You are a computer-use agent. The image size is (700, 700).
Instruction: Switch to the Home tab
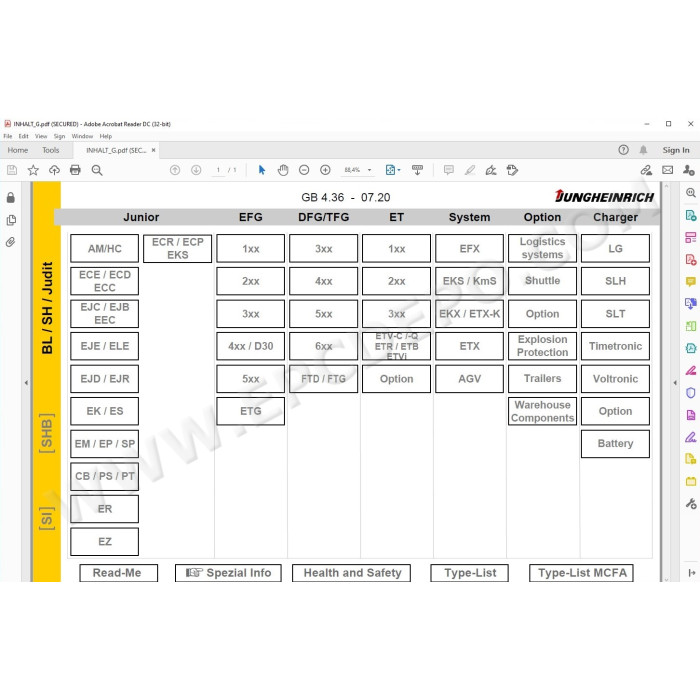(18, 150)
